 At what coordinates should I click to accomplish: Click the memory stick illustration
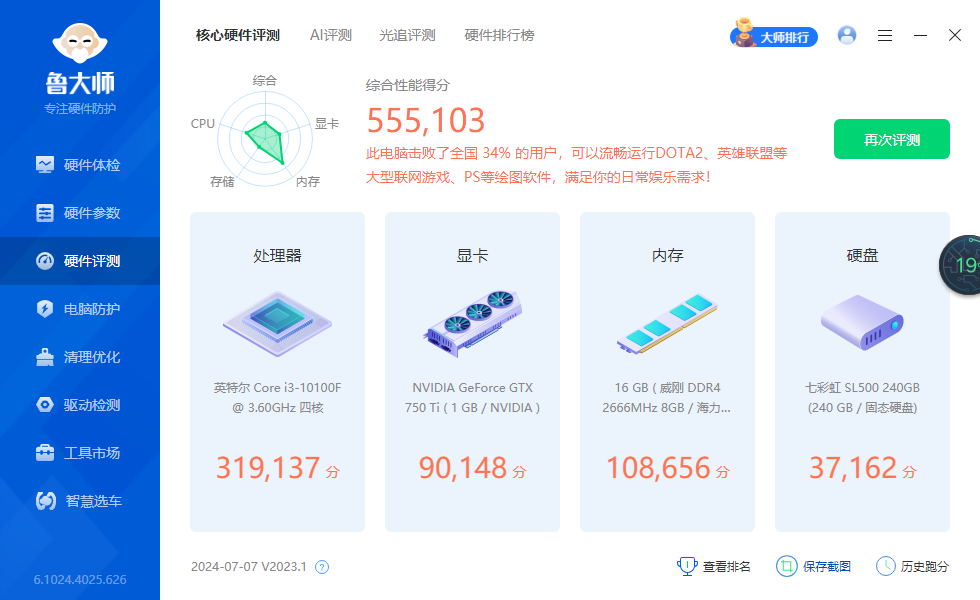click(667, 323)
